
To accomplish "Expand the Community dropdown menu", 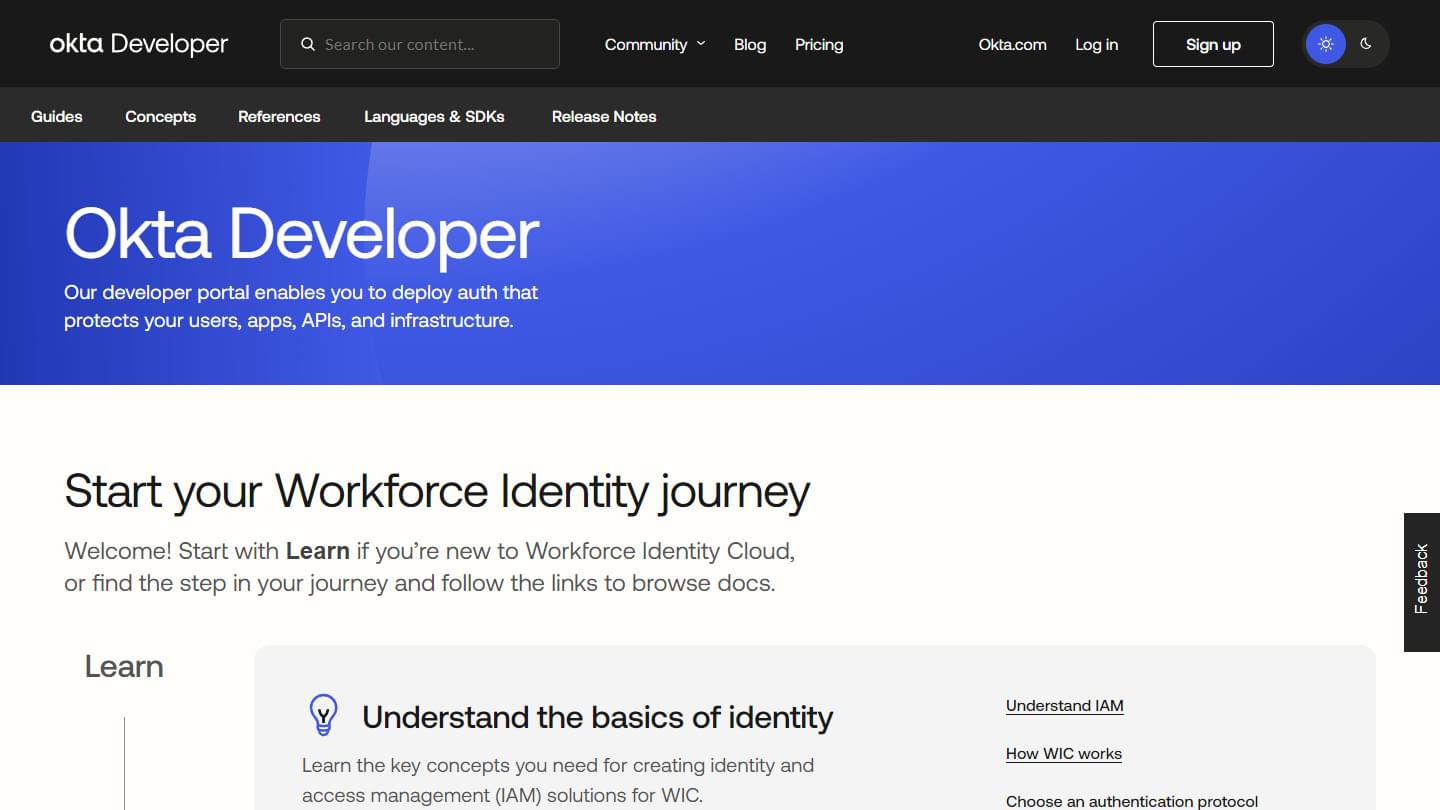I will [x=655, y=44].
